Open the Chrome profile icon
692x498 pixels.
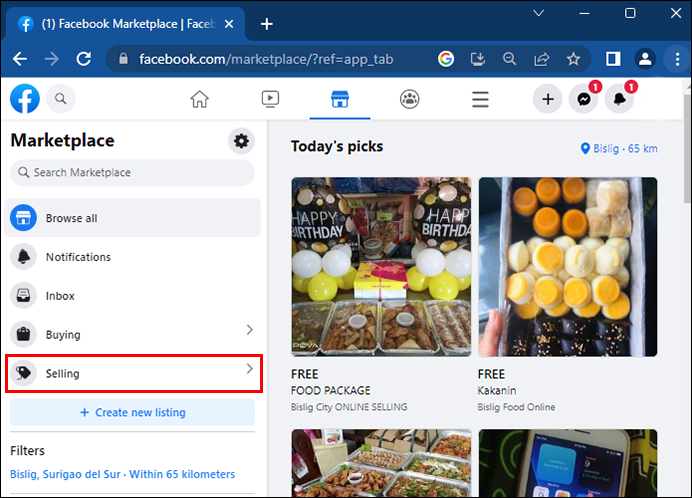tap(645, 59)
